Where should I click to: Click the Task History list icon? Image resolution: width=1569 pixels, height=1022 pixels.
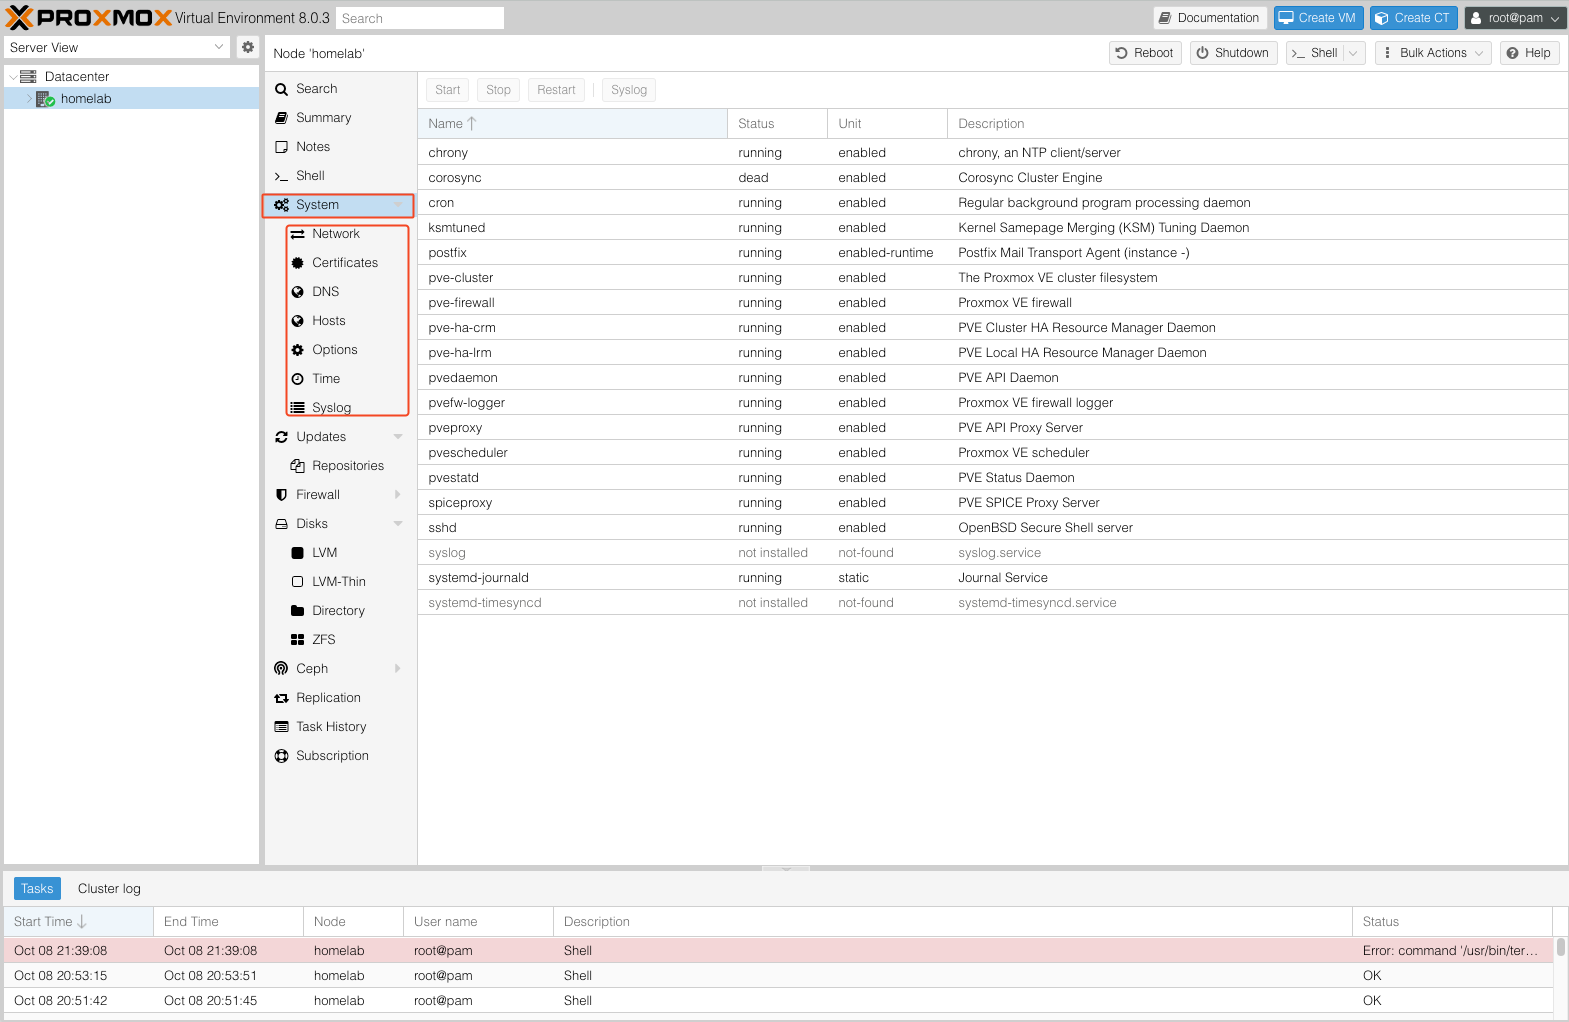282,727
